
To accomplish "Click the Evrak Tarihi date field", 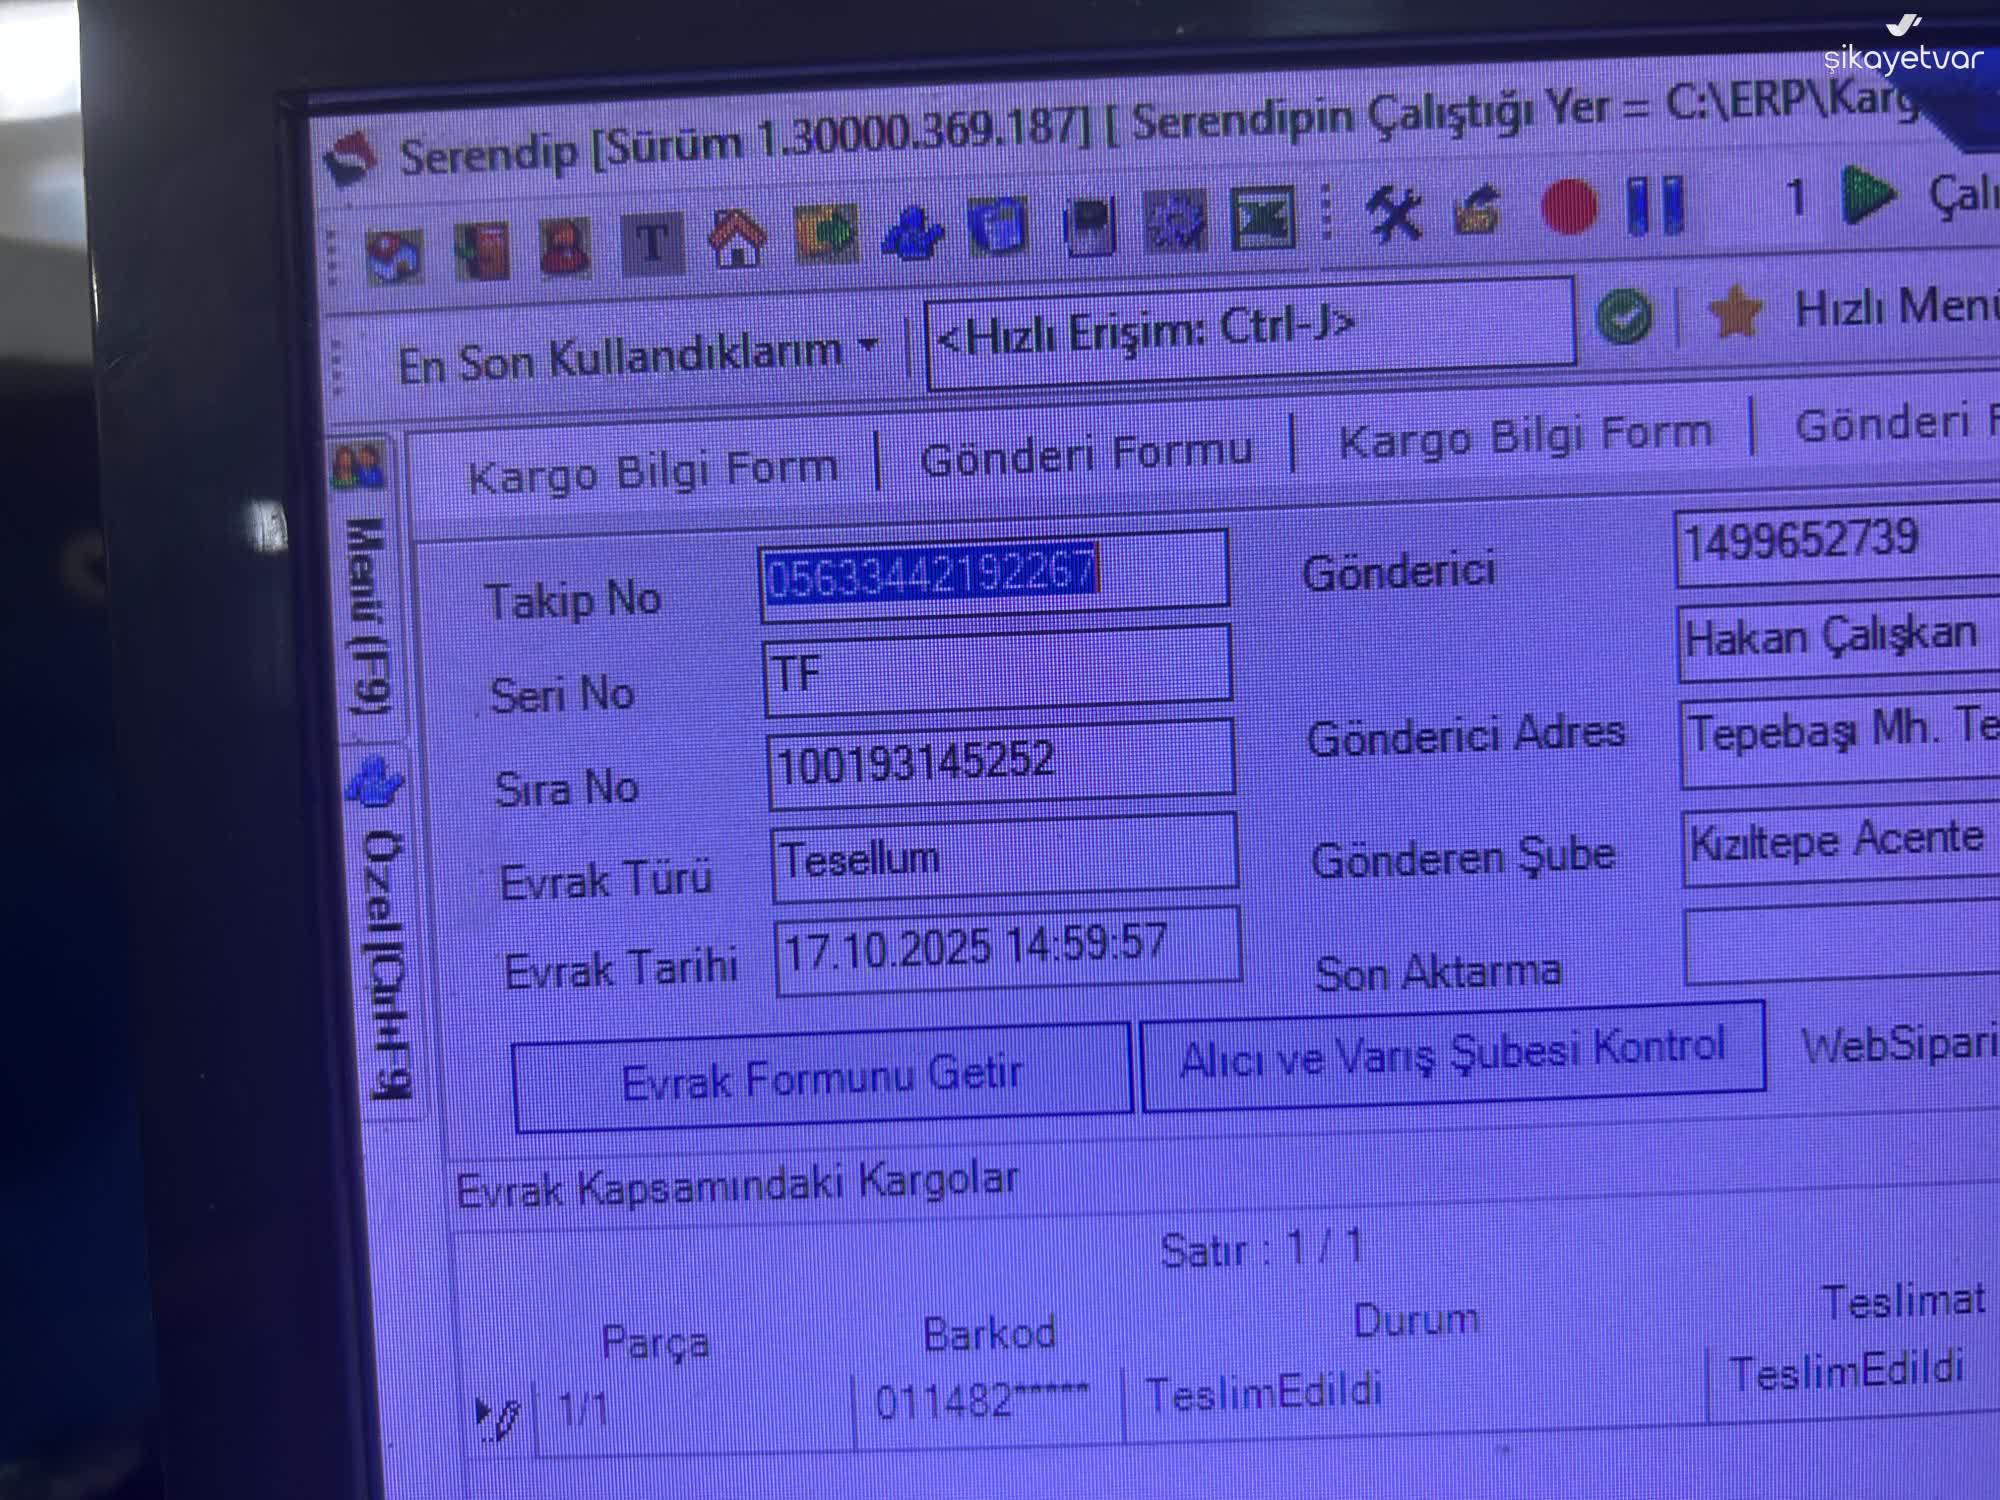I will [x=1008, y=950].
